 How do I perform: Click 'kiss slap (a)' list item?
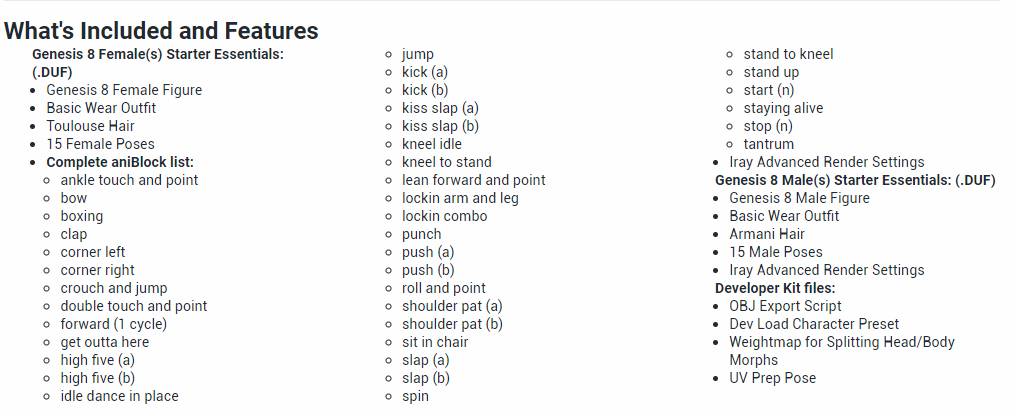(441, 108)
